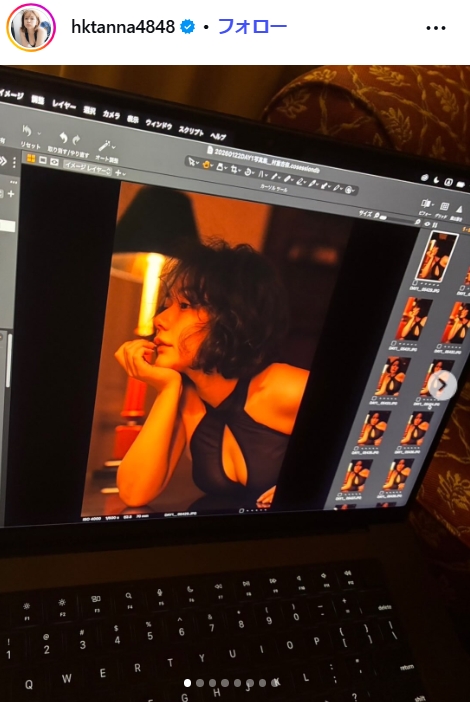The image size is (470, 702).
Task: Expand the pan hand tool dropdown arrow
Action: click(x=212, y=166)
